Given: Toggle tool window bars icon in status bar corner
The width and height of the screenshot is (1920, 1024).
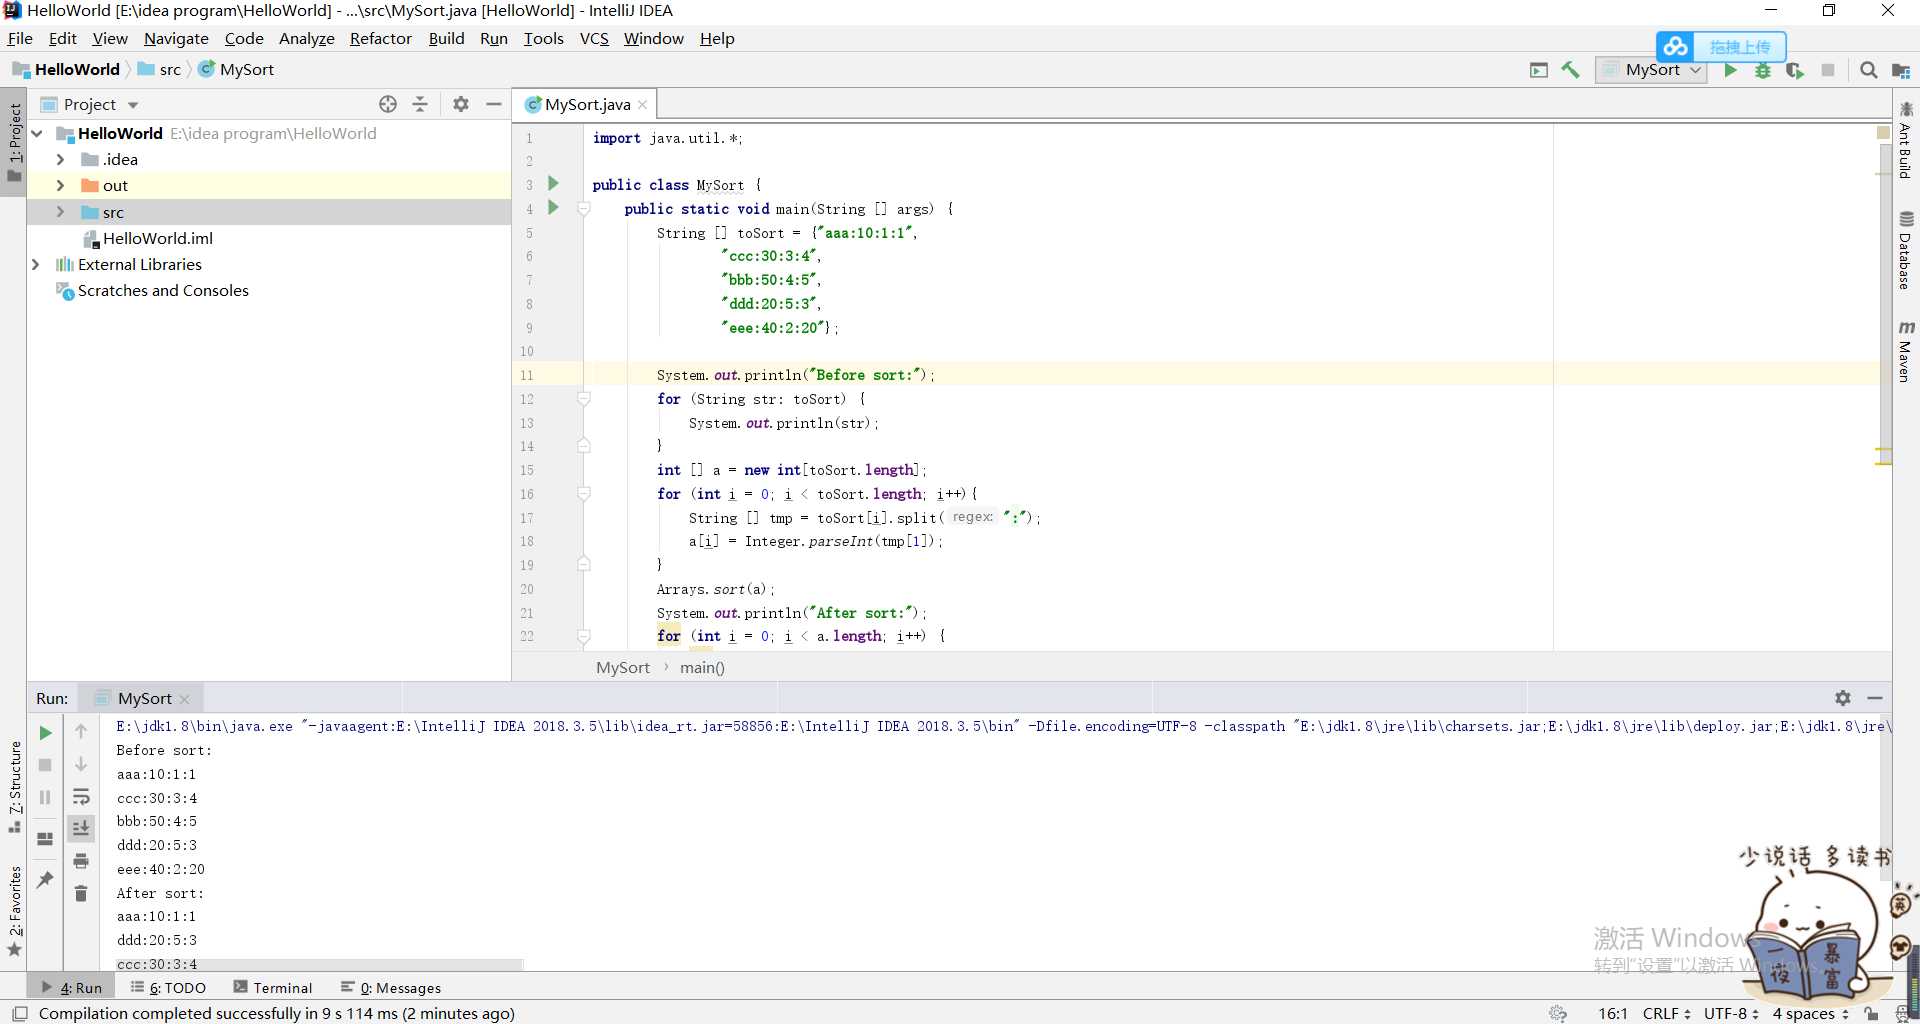Looking at the screenshot, I should [x=20, y=1013].
